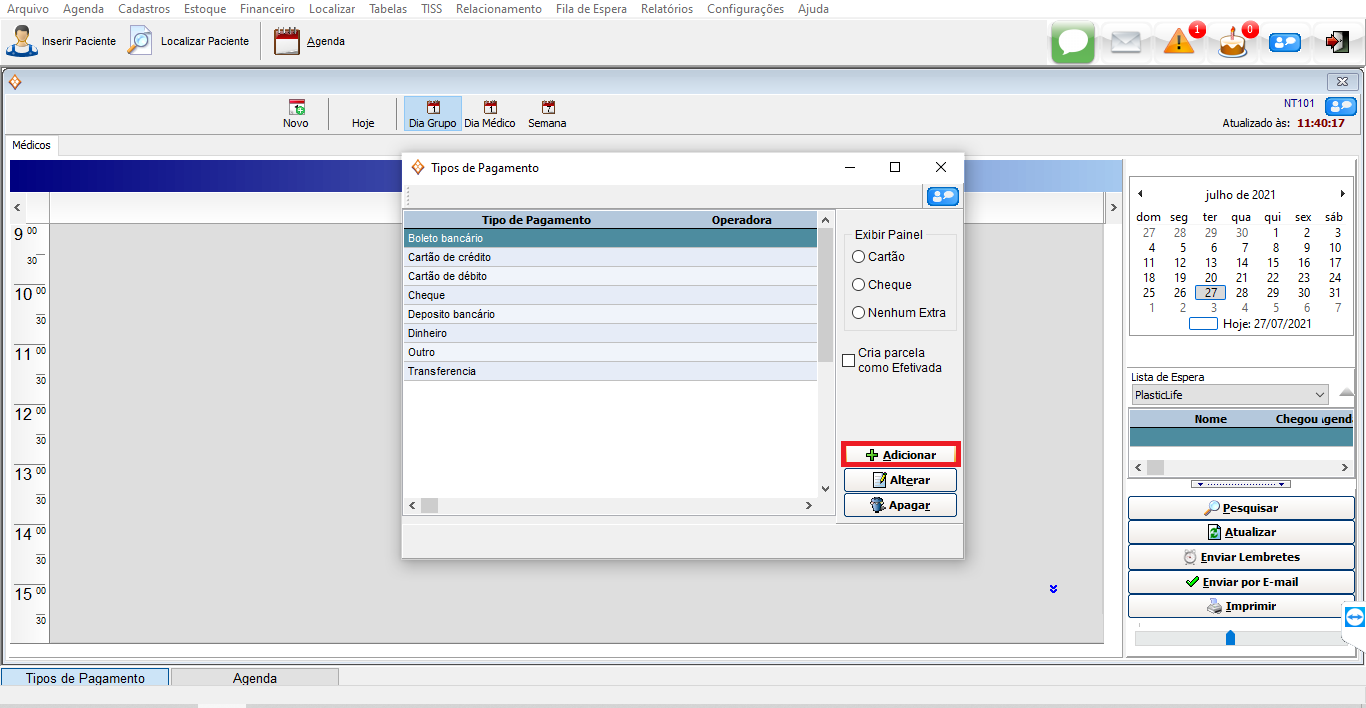The height and width of the screenshot is (708, 1366).
Task: Select the Nenhum Extra radio option
Action: coord(858,313)
